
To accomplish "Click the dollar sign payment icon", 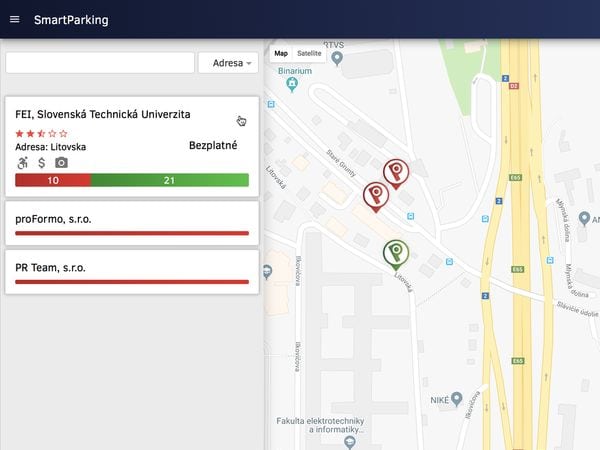I will 42,163.
